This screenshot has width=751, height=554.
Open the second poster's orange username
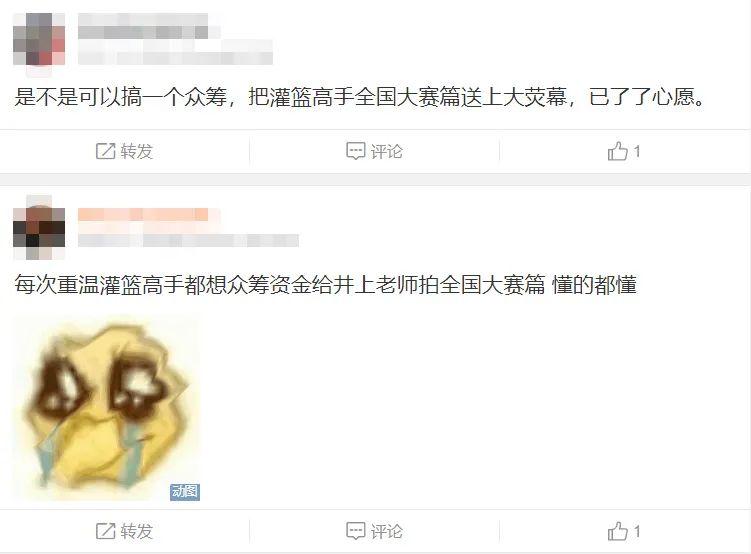click(x=143, y=215)
